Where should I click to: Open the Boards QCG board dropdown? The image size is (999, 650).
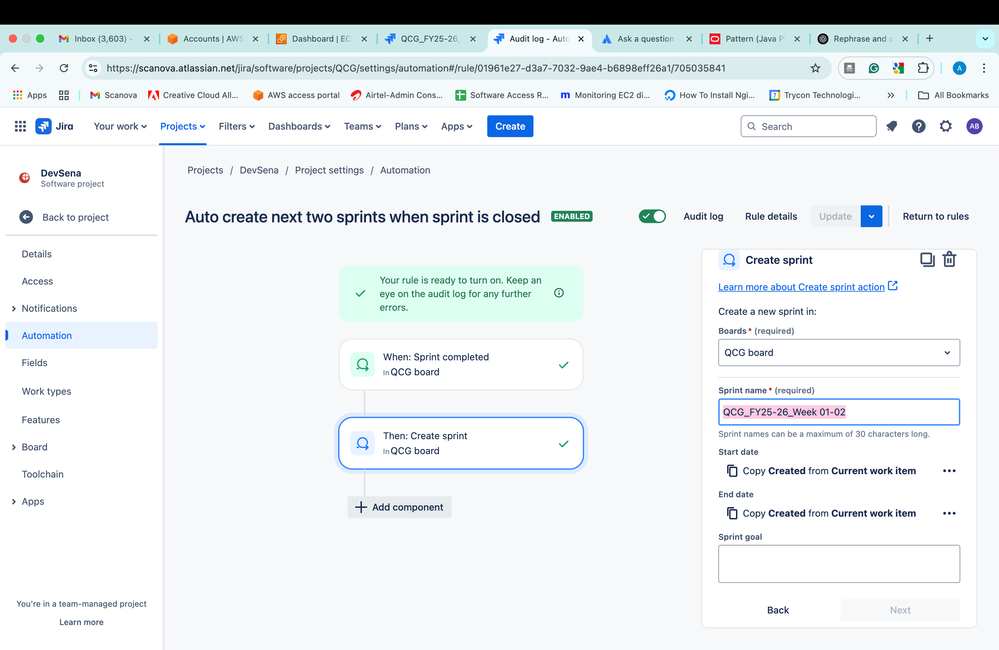838,352
